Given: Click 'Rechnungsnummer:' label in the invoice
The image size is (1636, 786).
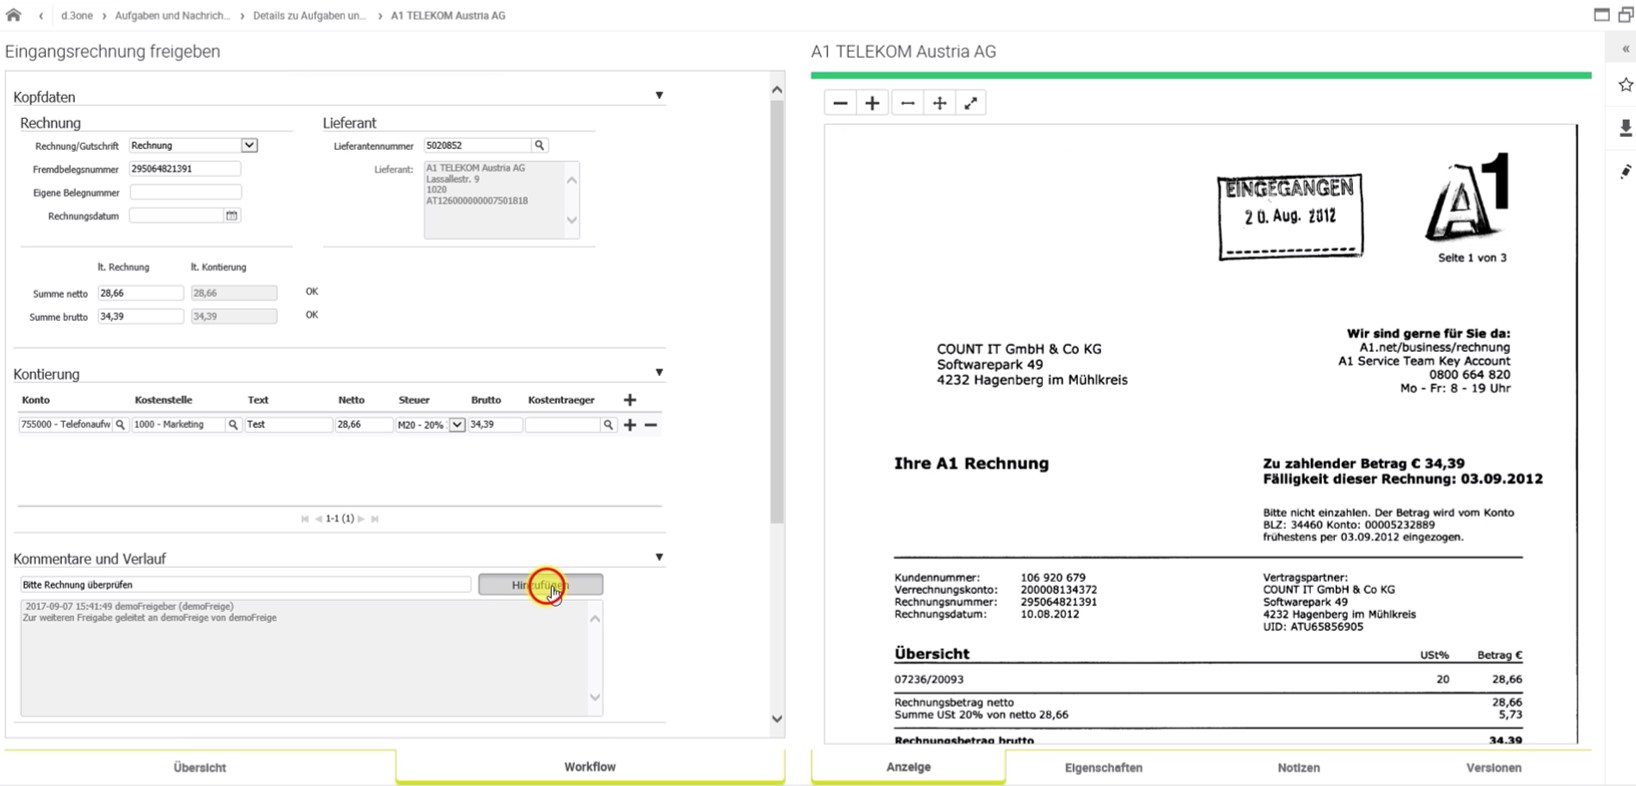Looking at the screenshot, I should pos(940,602).
